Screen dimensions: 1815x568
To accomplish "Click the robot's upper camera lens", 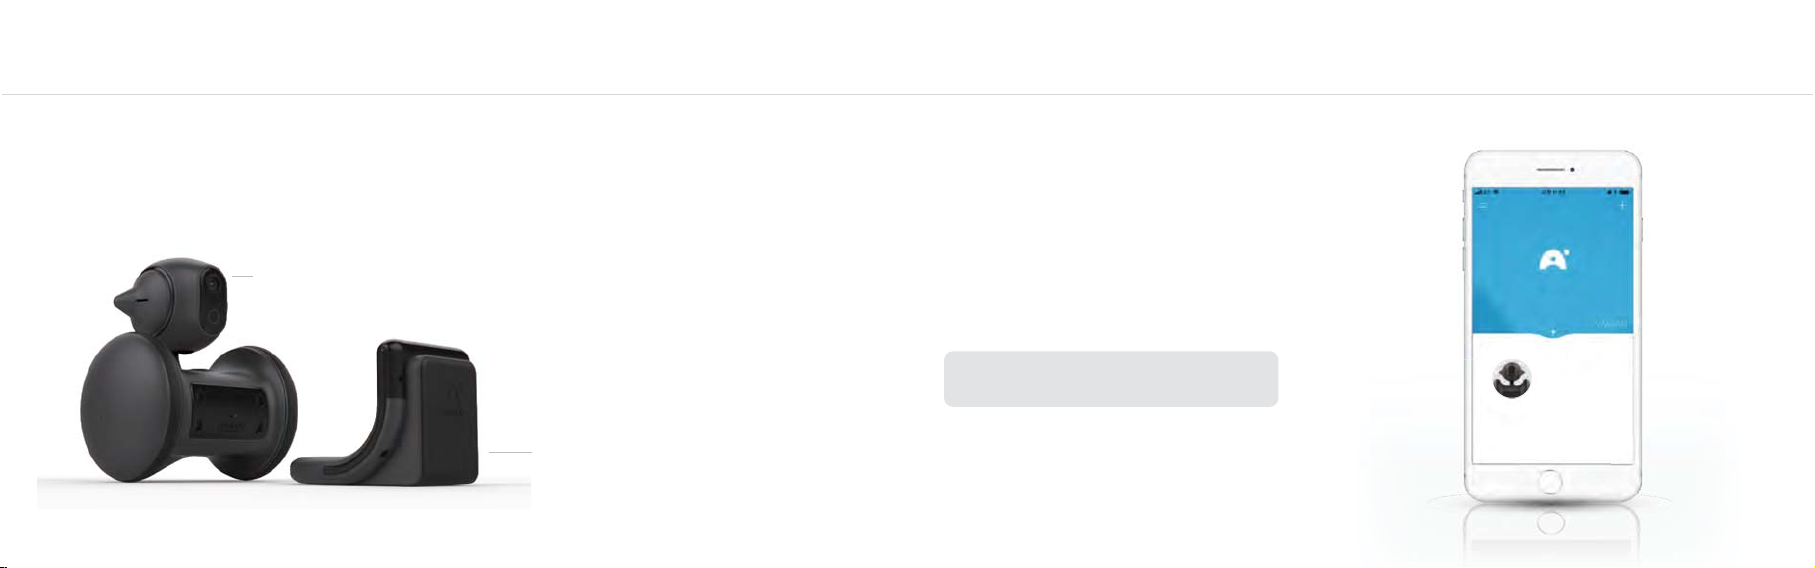I will coord(211,284).
